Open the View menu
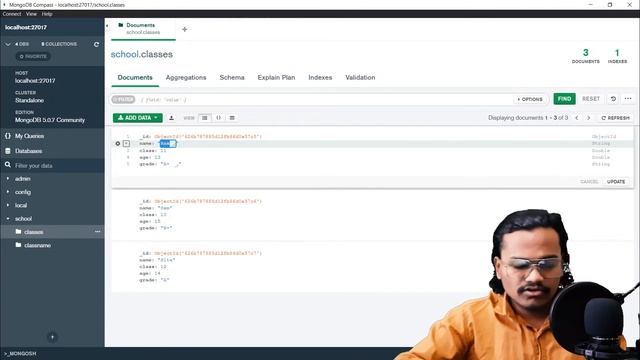640x360 pixels. [x=31, y=14]
